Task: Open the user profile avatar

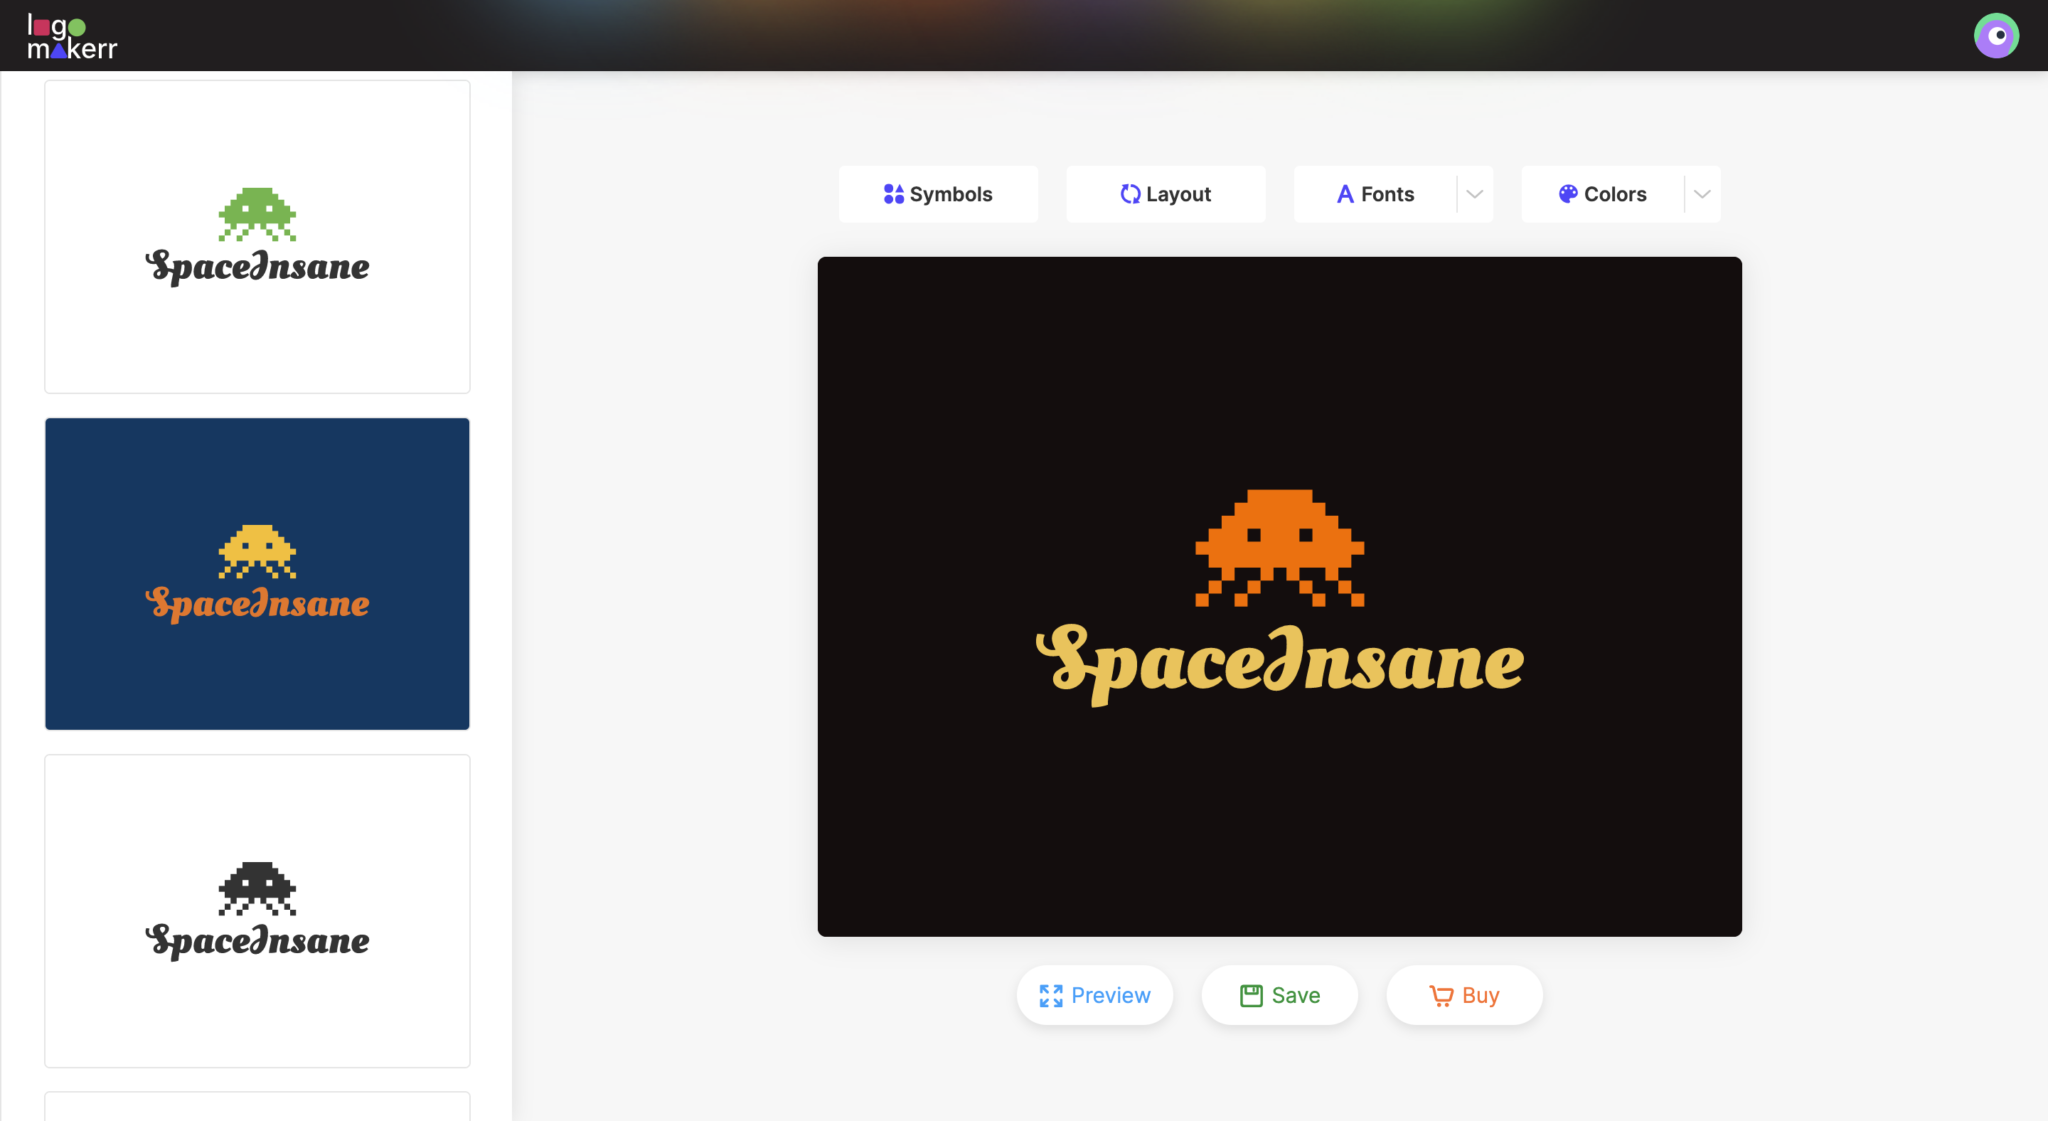Action: (1995, 35)
